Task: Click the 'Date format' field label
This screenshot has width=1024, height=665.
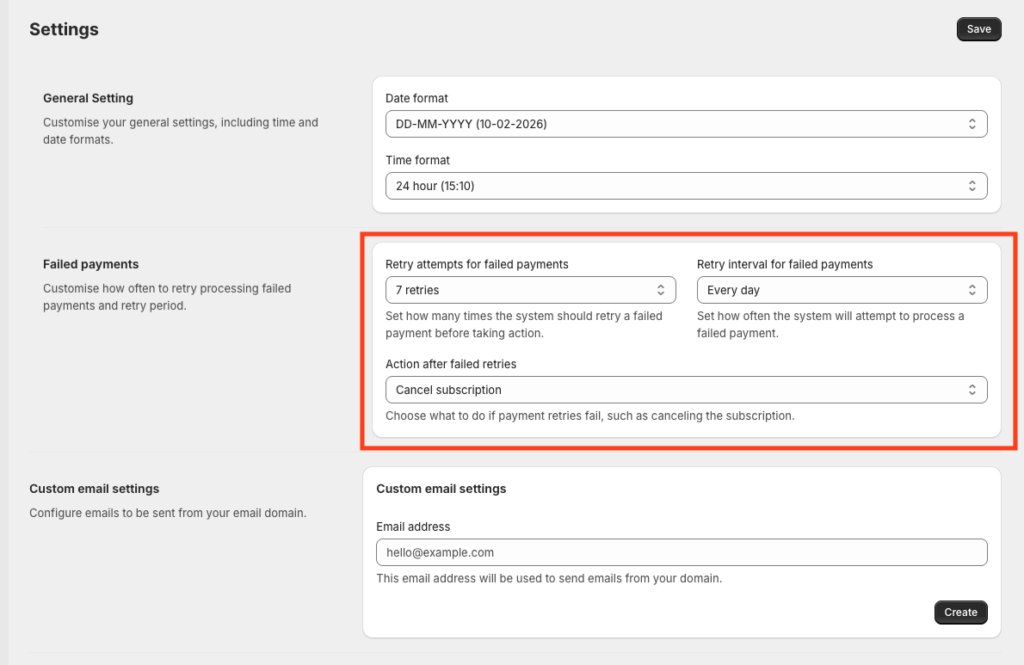Action: [417, 98]
